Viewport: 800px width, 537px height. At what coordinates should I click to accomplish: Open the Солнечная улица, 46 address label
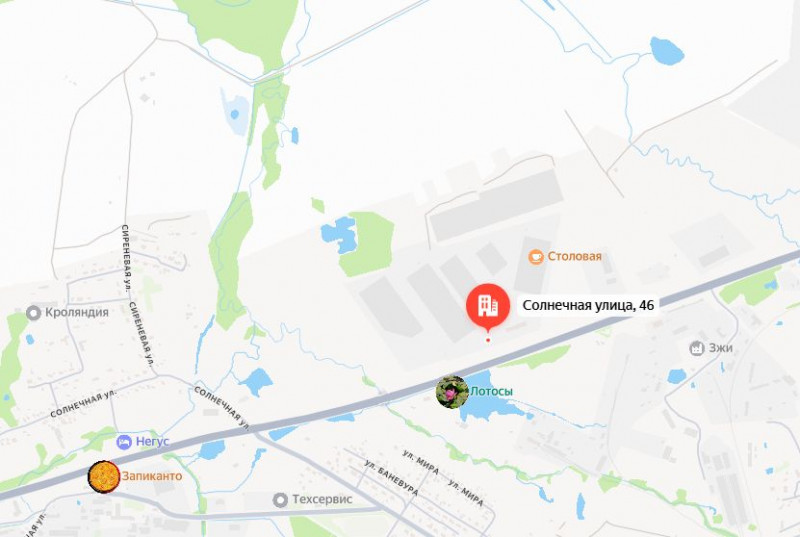(x=588, y=305)
